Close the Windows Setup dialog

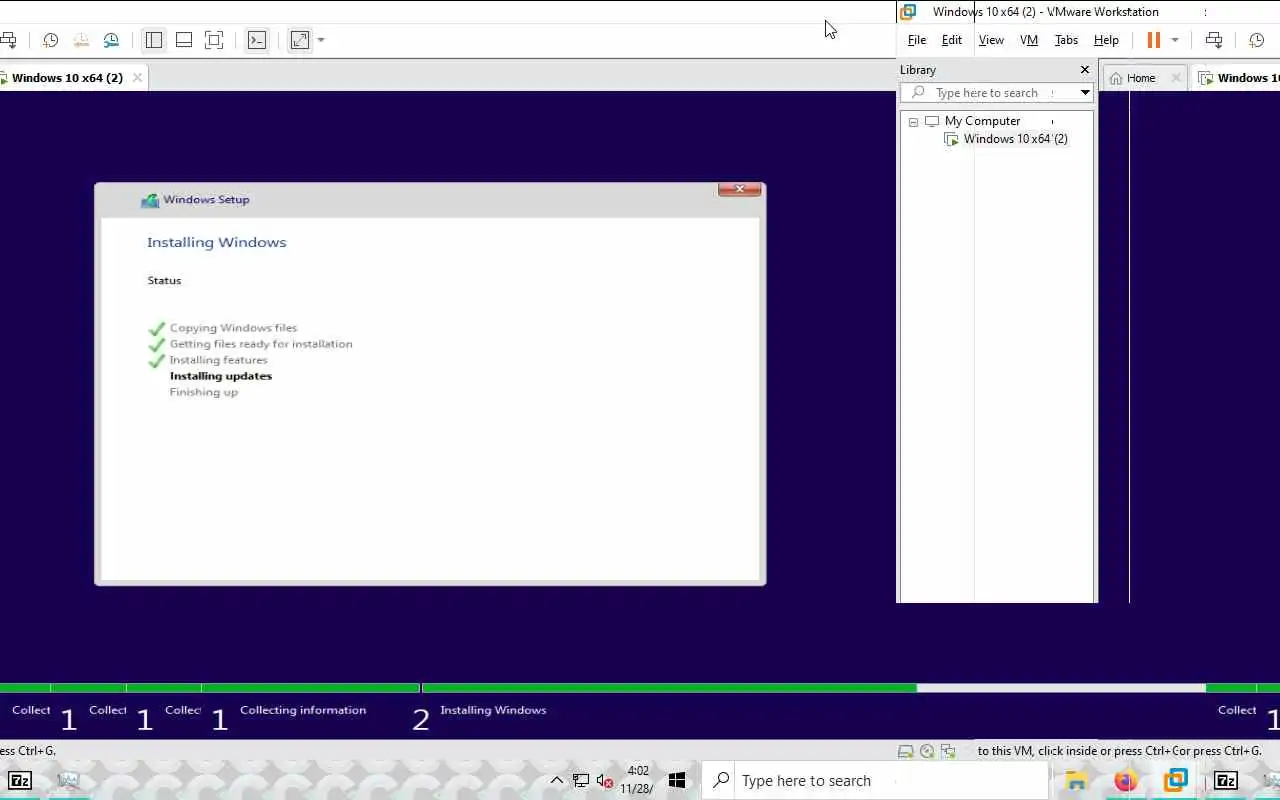(740, 189)
